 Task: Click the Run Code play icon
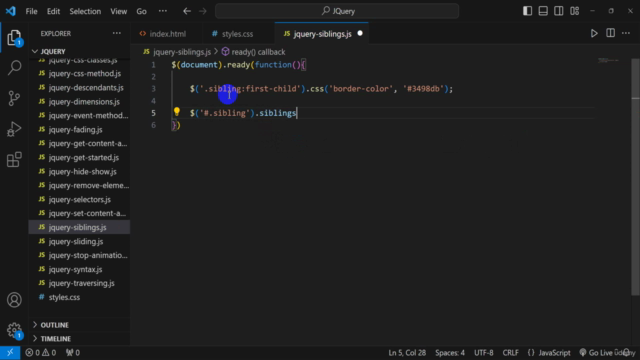point(594,33)
